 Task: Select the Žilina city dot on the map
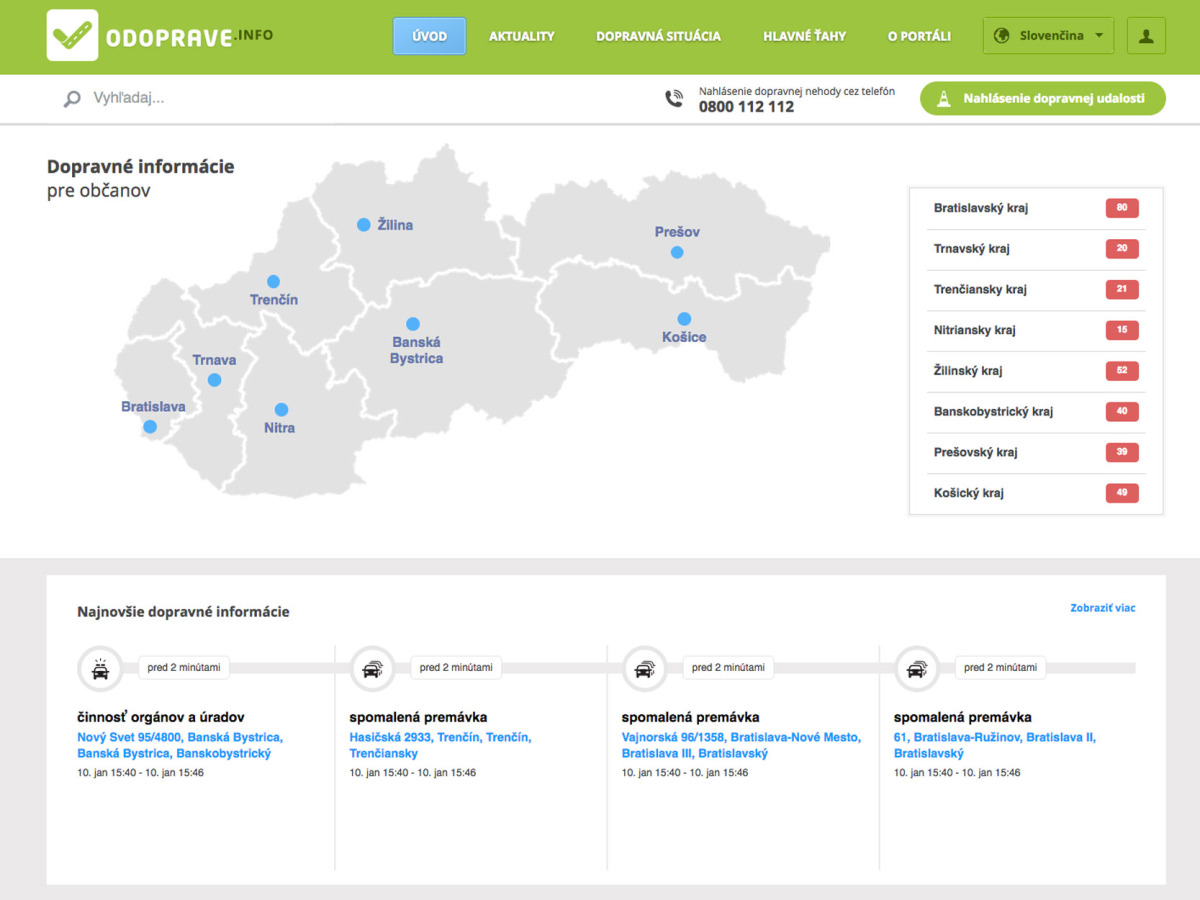pyautogui.click(x=364, y=225)
